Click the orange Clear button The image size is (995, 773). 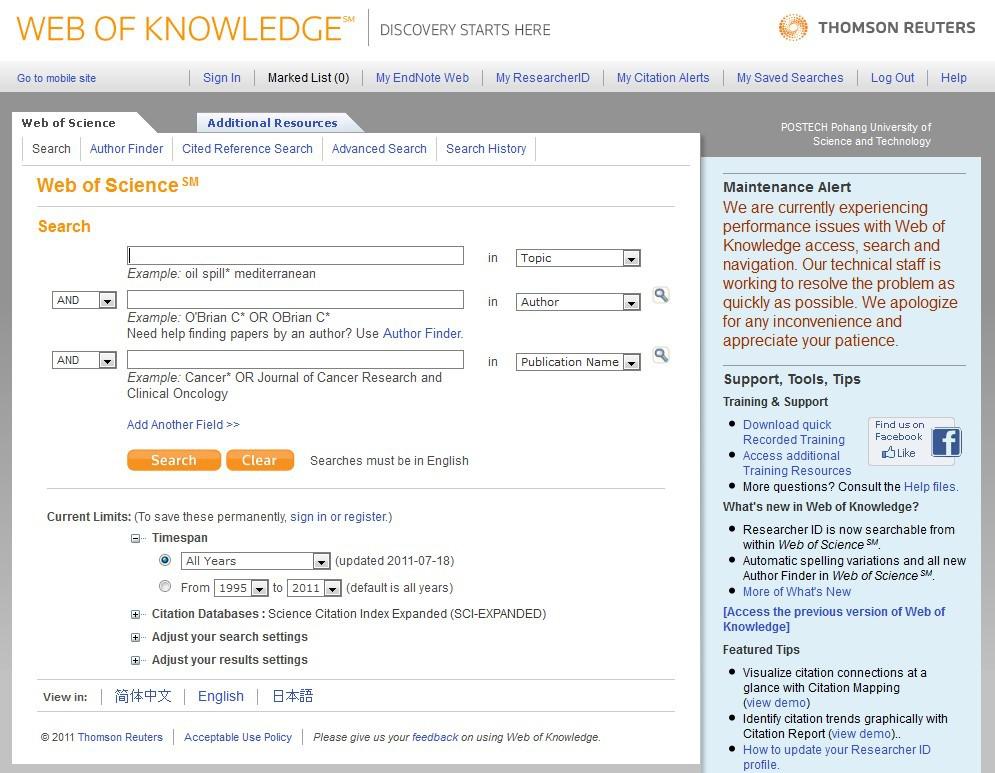coord(260,460)
